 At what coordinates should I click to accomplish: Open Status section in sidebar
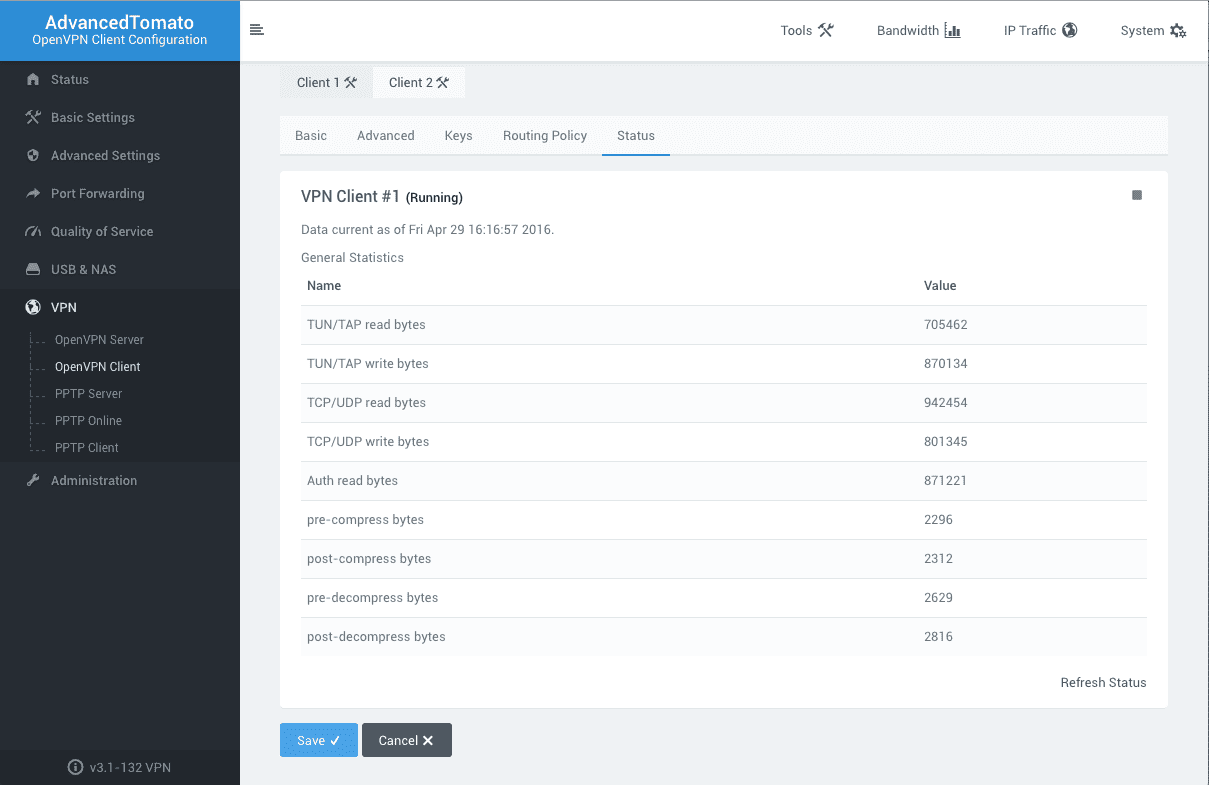(x=70, y=79)
